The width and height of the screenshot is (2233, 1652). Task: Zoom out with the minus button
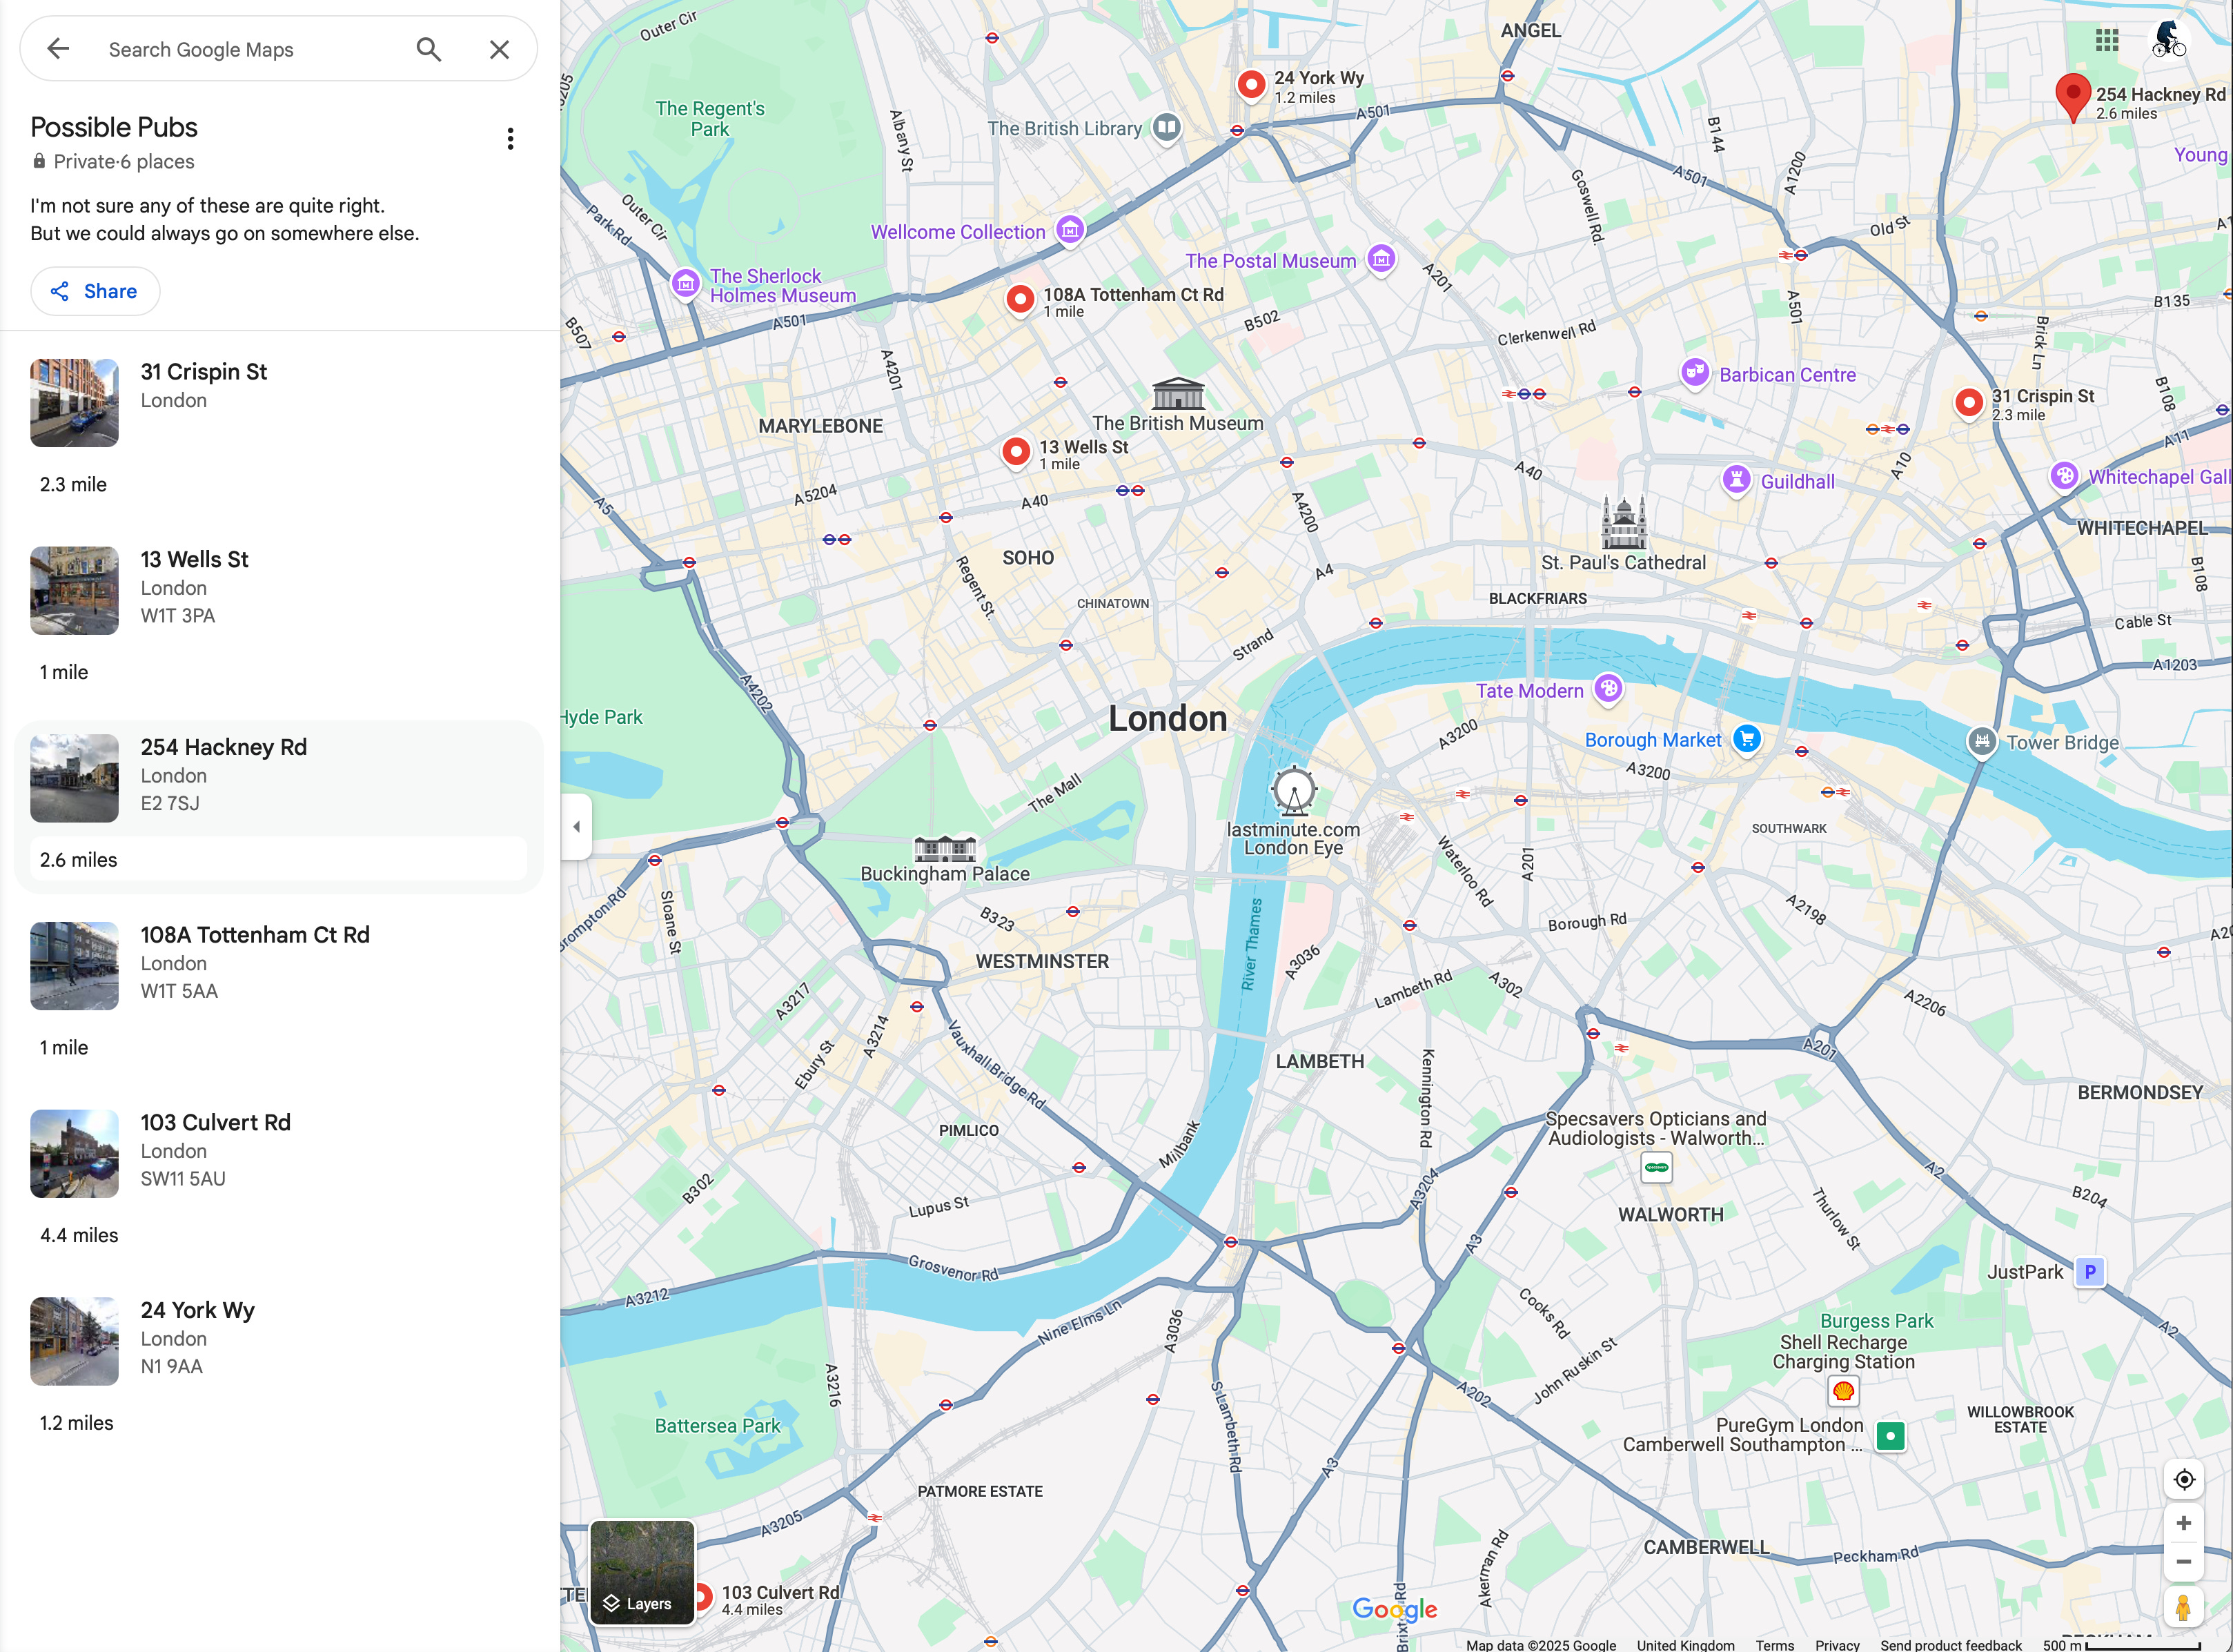coord(2184,1562)
